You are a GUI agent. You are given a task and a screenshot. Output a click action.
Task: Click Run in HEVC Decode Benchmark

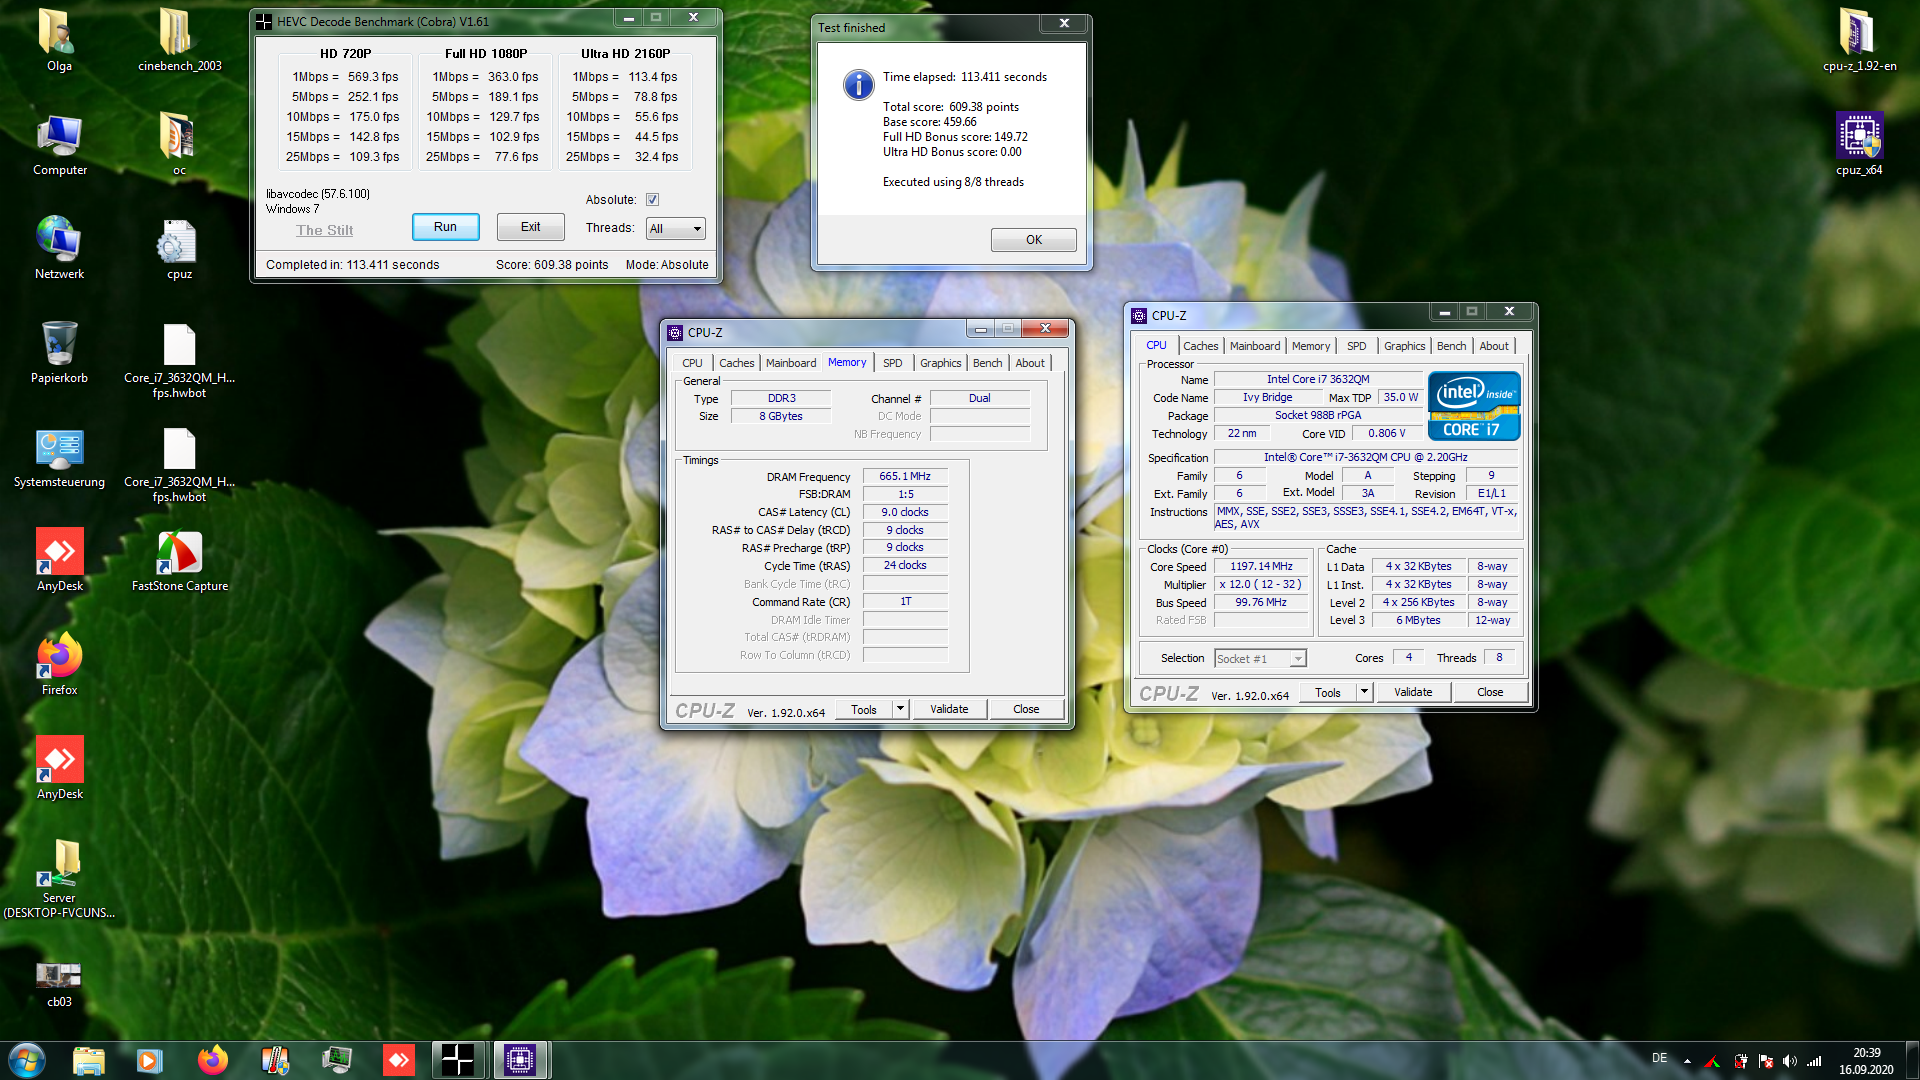(x=445, y=227)
